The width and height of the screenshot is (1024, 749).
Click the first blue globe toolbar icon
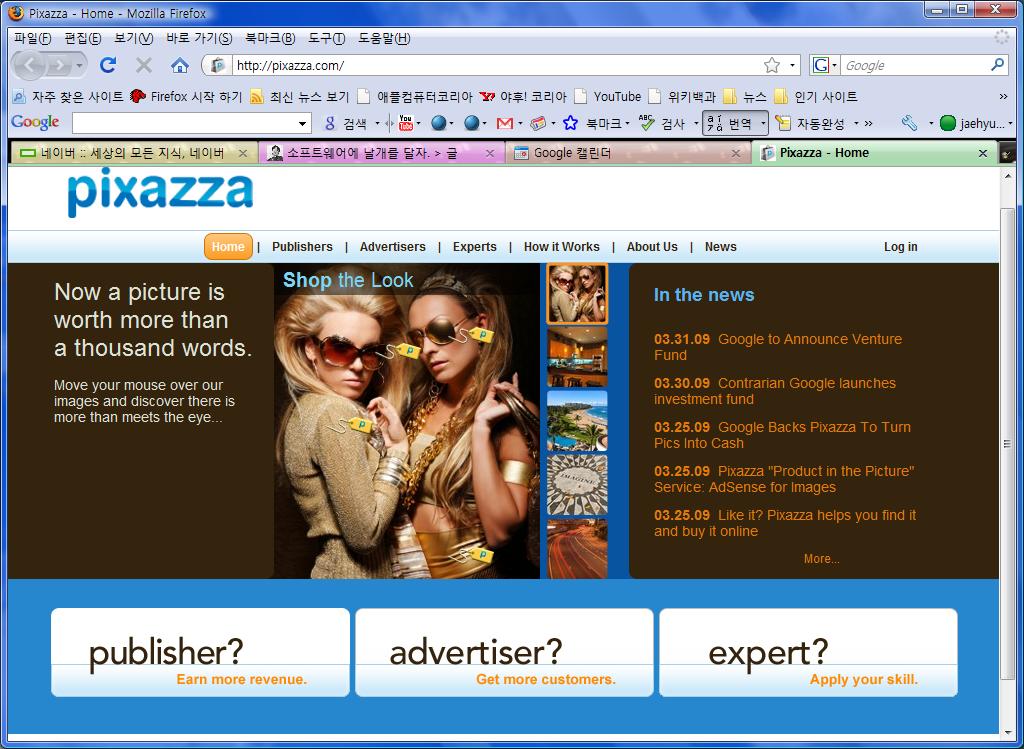point(439,123)
